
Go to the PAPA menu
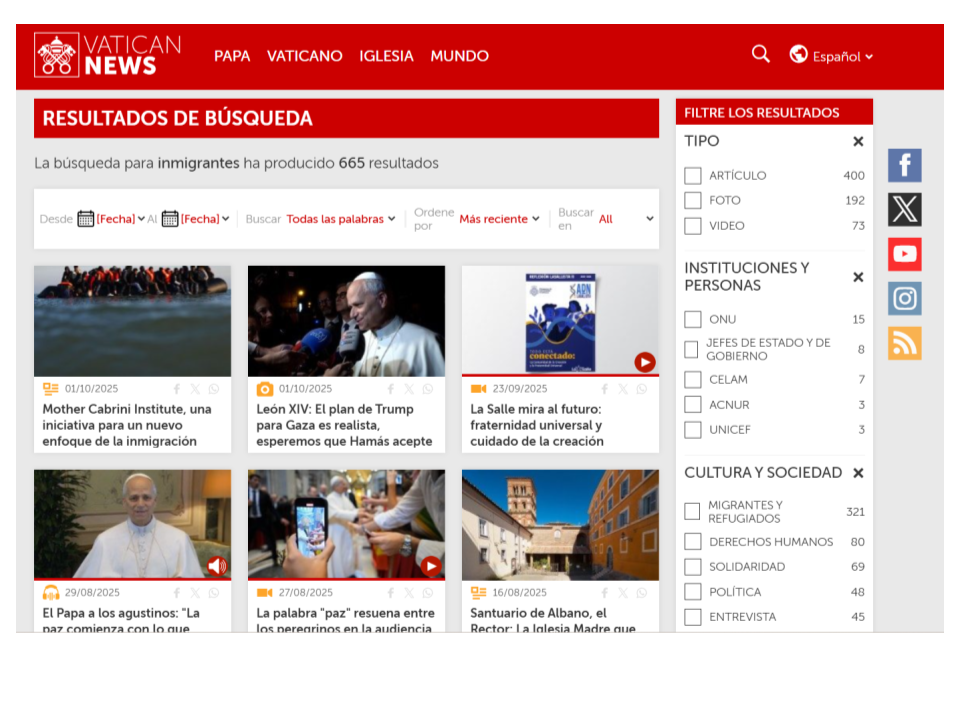(x=232, y=56)
